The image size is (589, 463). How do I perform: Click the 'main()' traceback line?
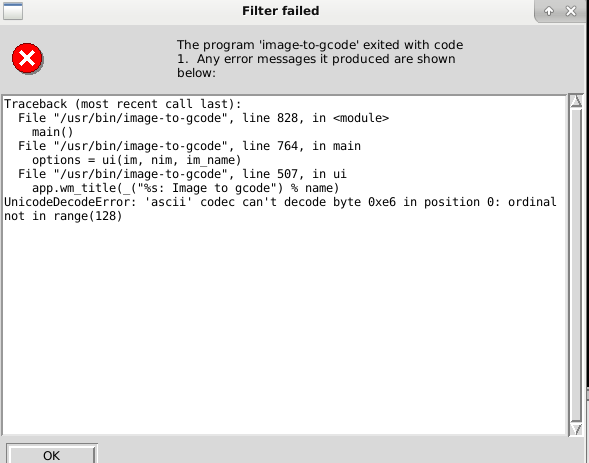53,132
